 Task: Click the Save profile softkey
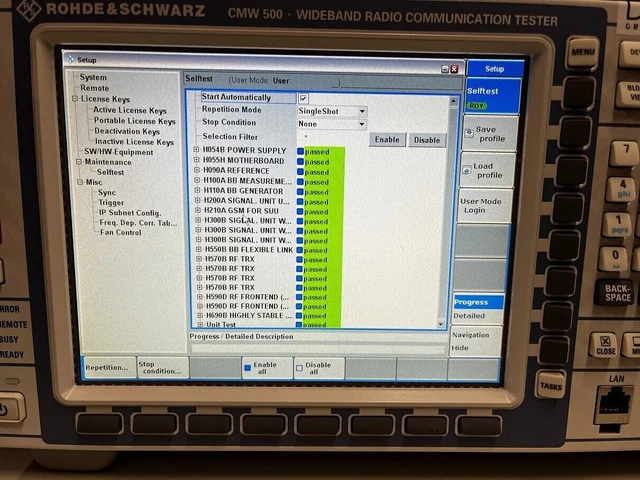[x=490, y=134]
